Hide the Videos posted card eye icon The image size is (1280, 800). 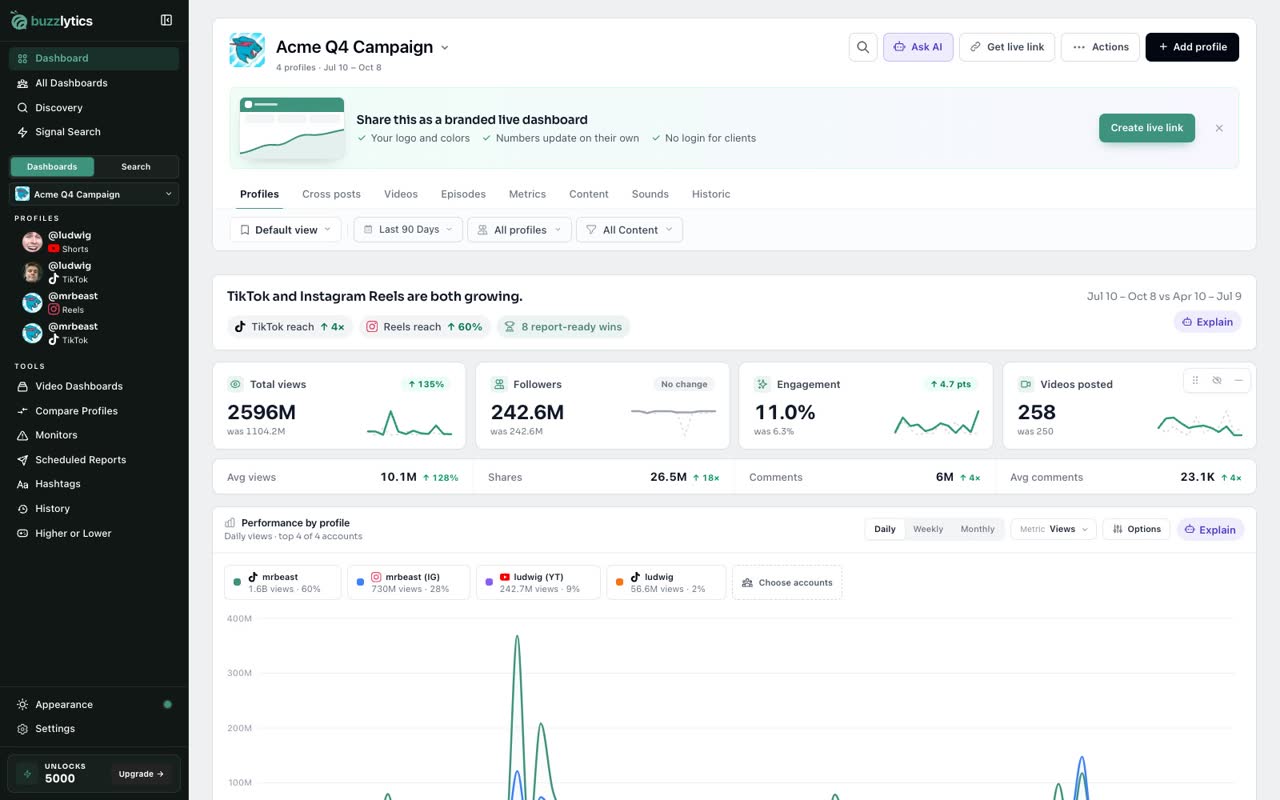pos(1217,380)
